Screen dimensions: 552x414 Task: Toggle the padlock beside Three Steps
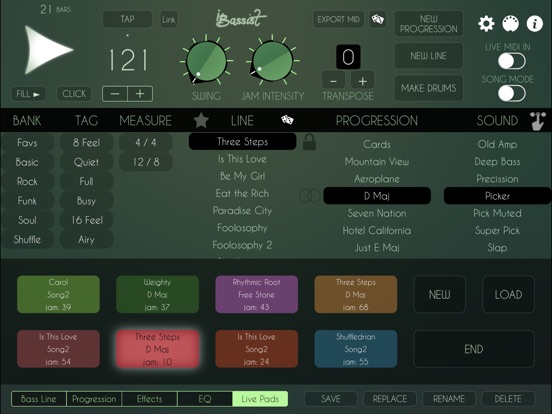(x=309, y=142)
